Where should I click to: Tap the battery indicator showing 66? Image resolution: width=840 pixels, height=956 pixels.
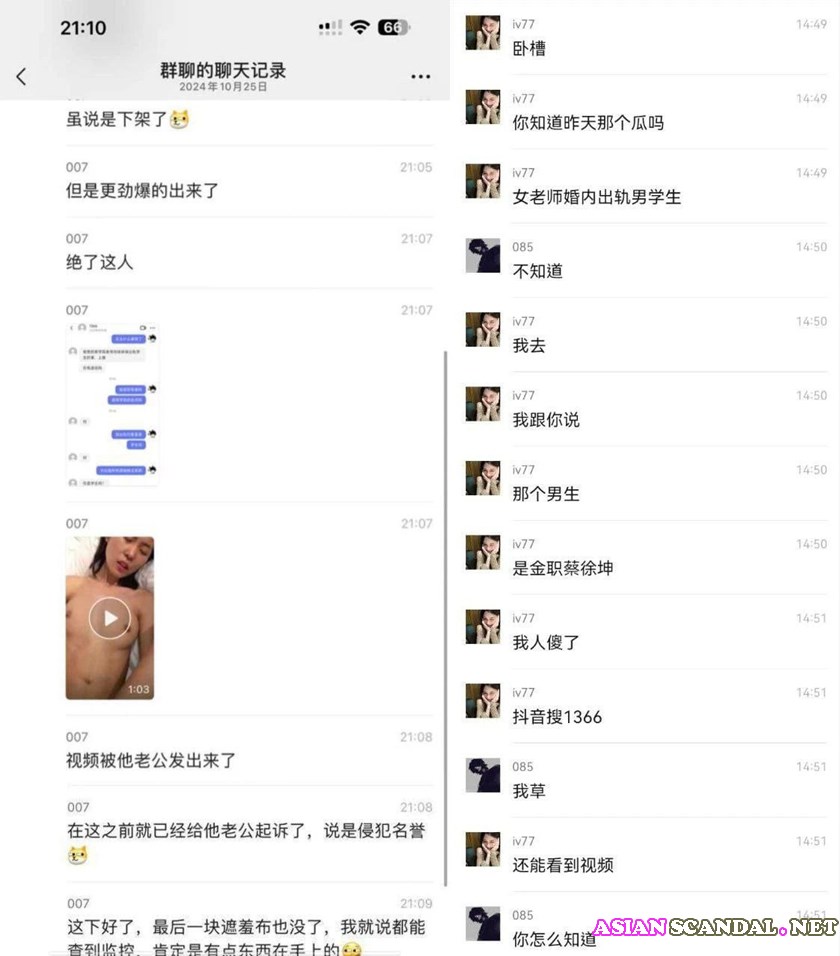394,27
